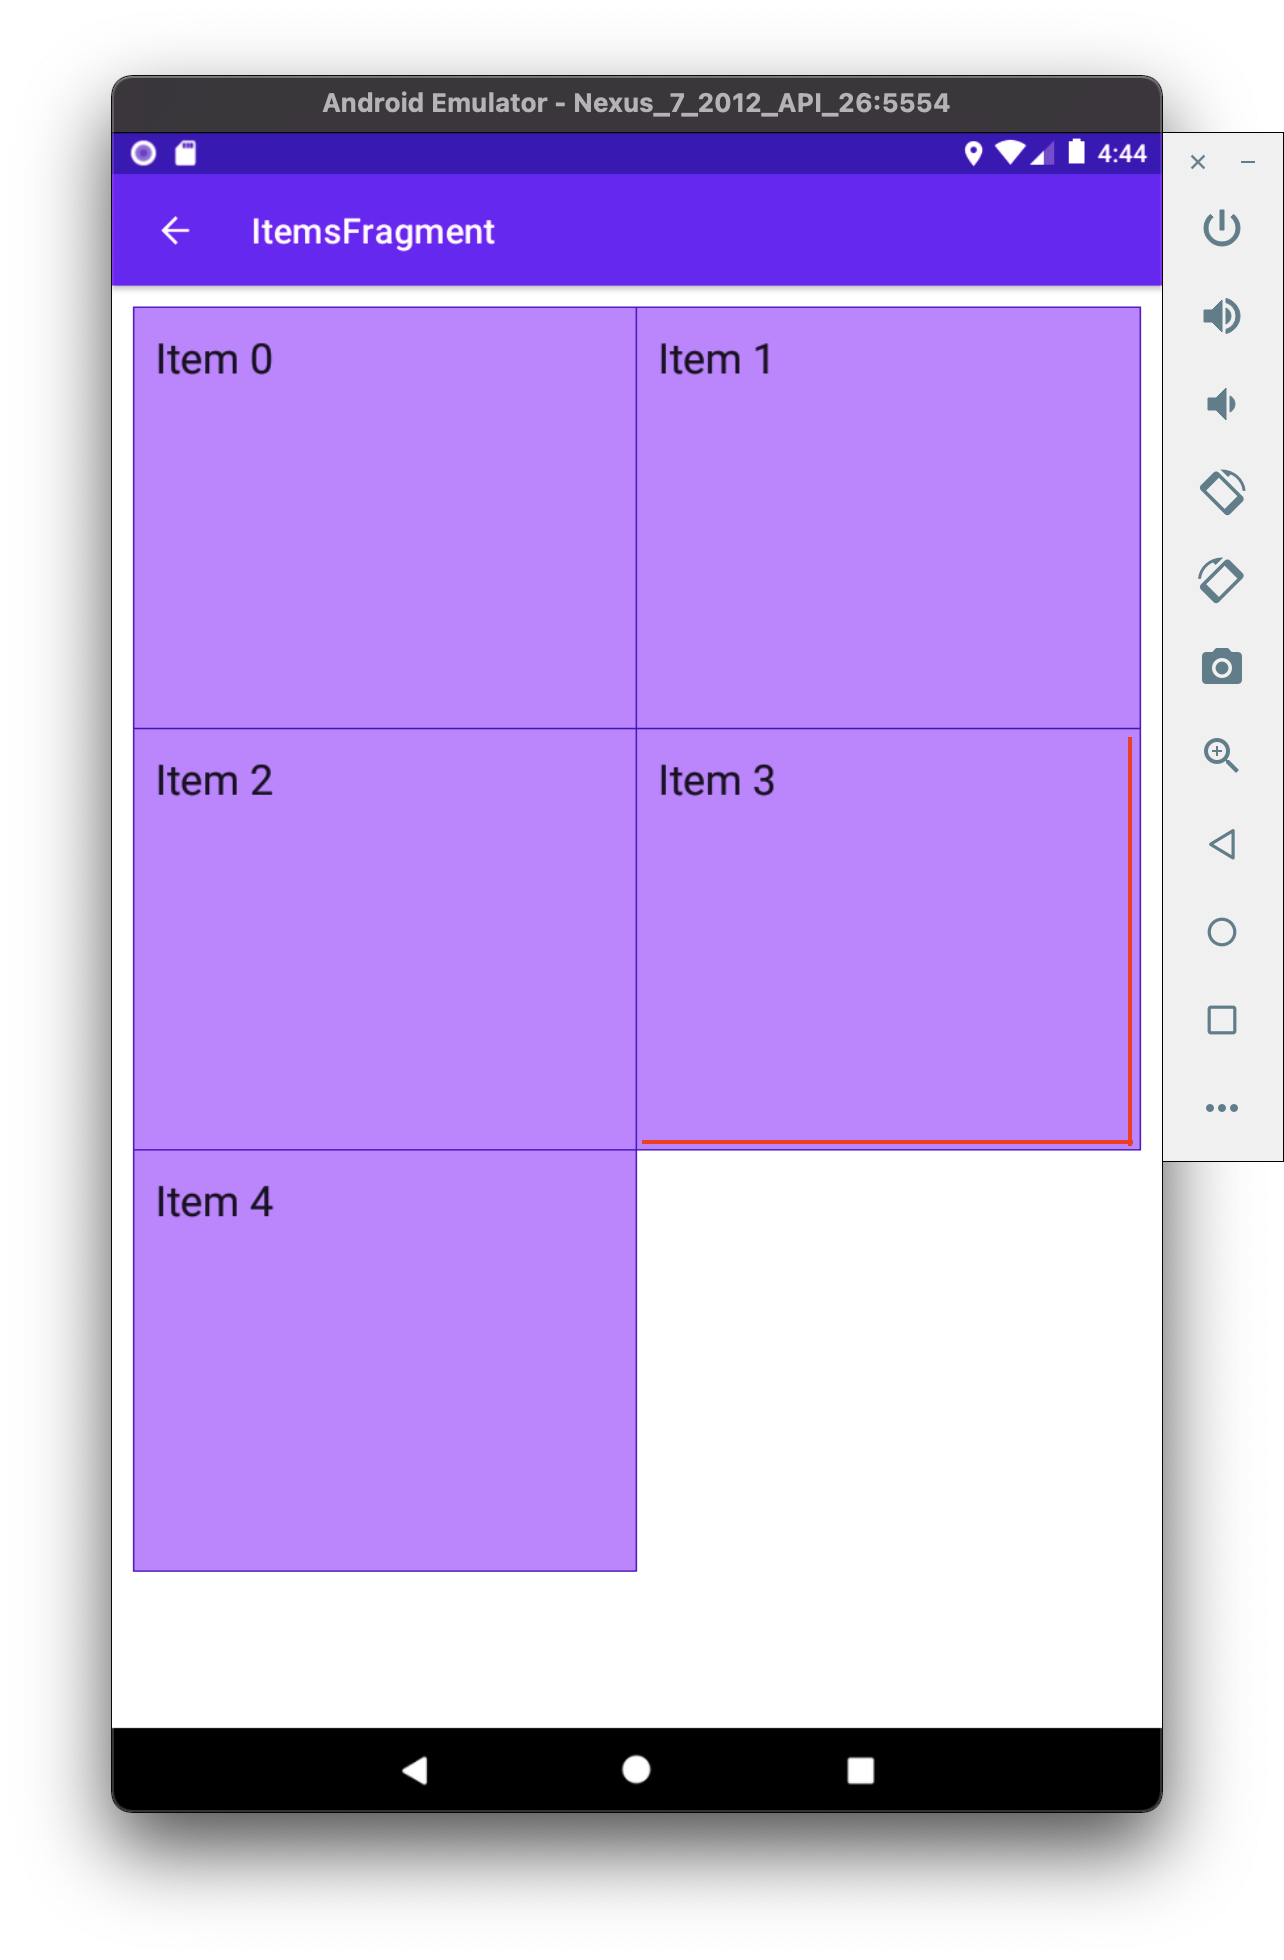Select the Item 1 grid cell
This screenshot has height=1960, width=1284.
[888, 518]
